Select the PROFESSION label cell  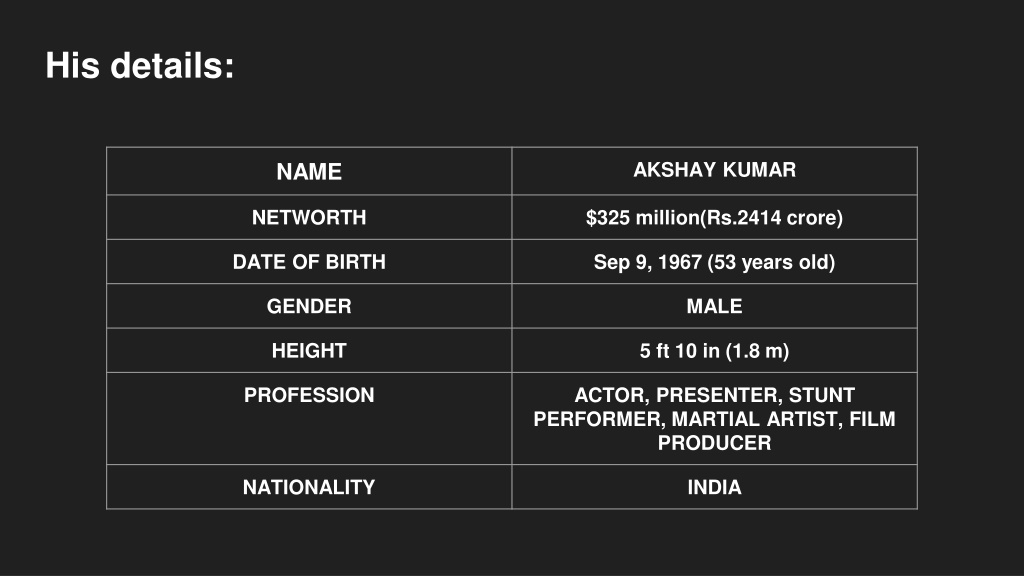pyautogui.click(x=309, y=419)
